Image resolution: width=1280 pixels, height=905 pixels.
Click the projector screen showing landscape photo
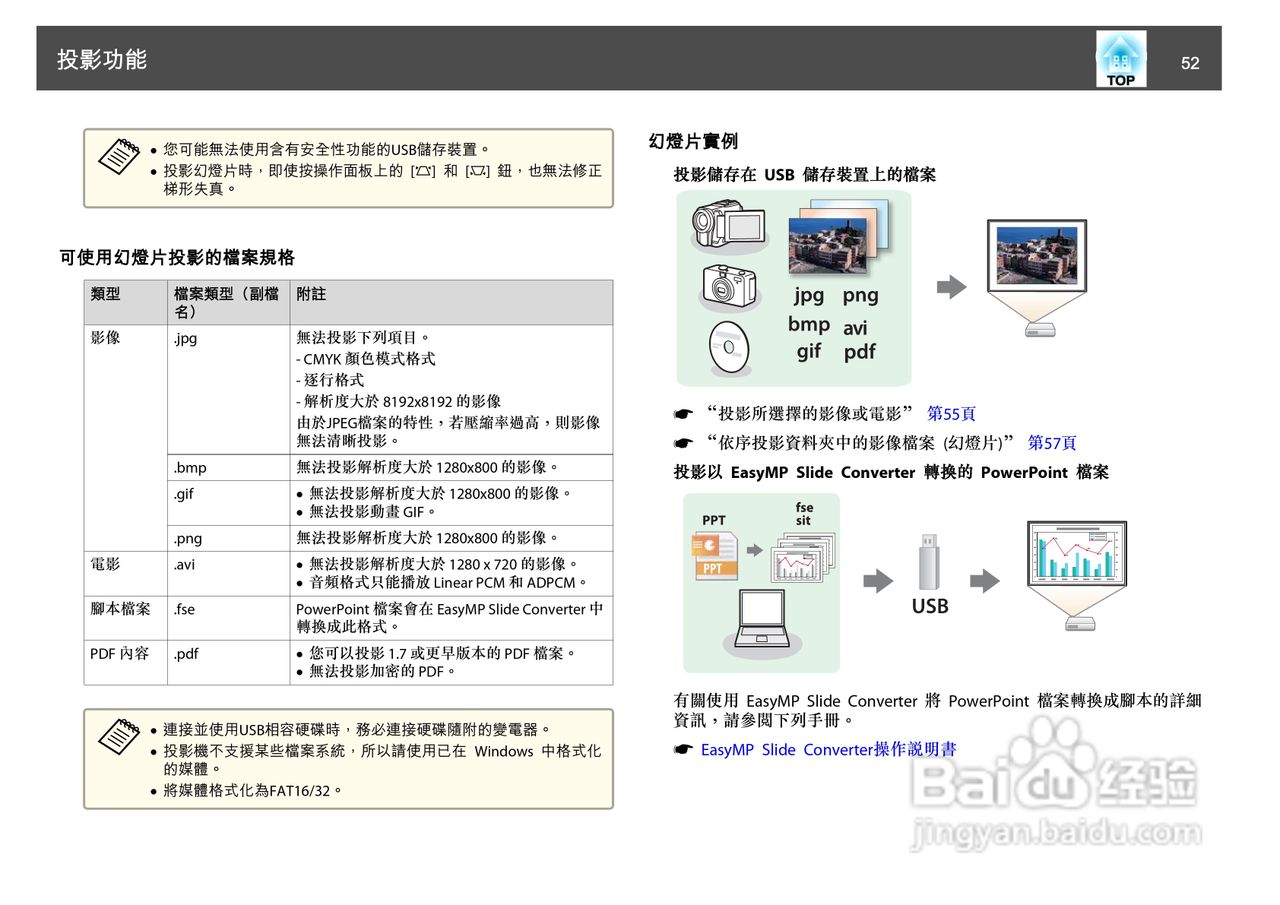(x=1037, y=256)
